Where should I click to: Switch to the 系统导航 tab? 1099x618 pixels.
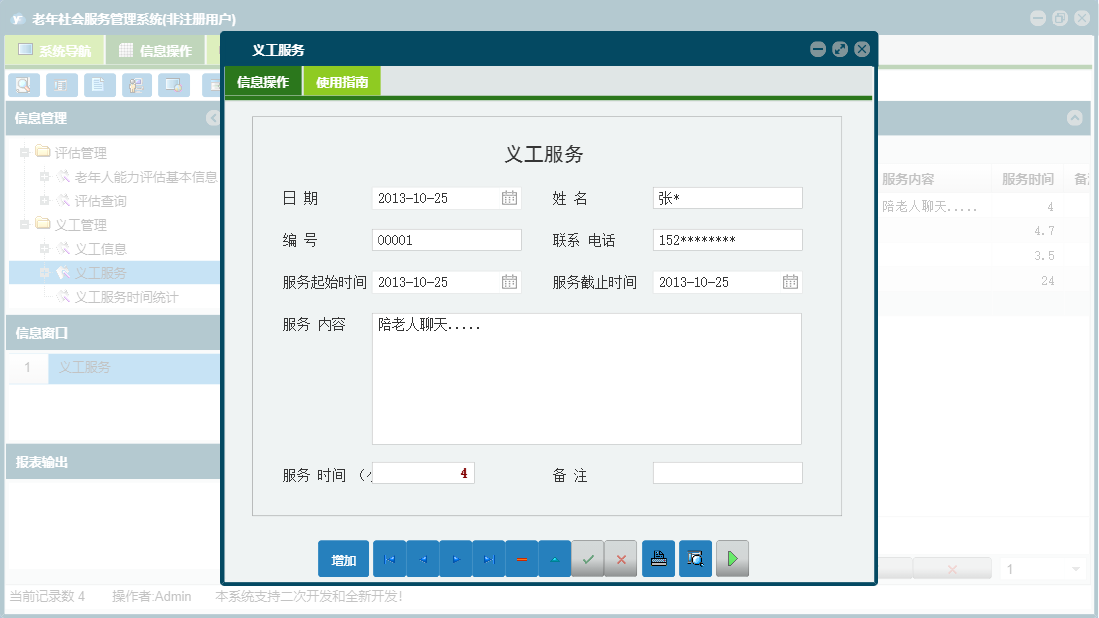click(55, 48)
